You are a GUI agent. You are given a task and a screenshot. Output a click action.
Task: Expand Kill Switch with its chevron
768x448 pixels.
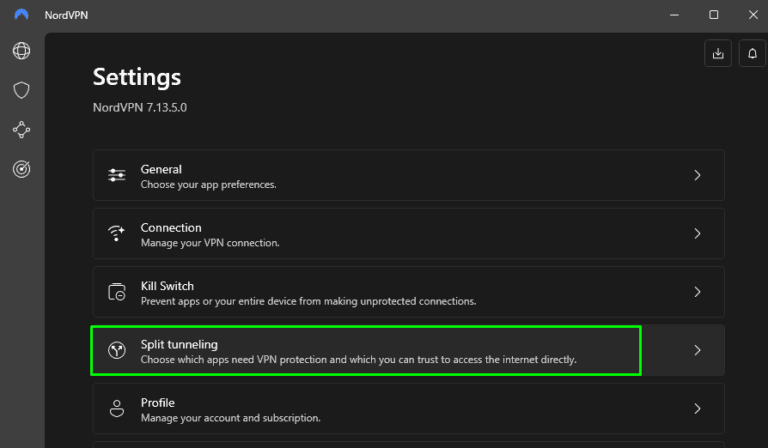click(697, 292)
